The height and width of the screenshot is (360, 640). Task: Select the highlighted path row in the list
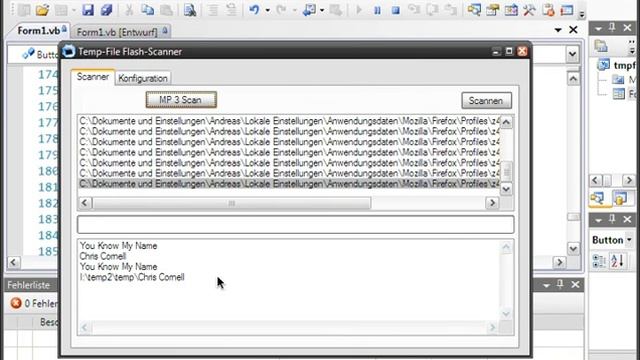pos(289,184)
